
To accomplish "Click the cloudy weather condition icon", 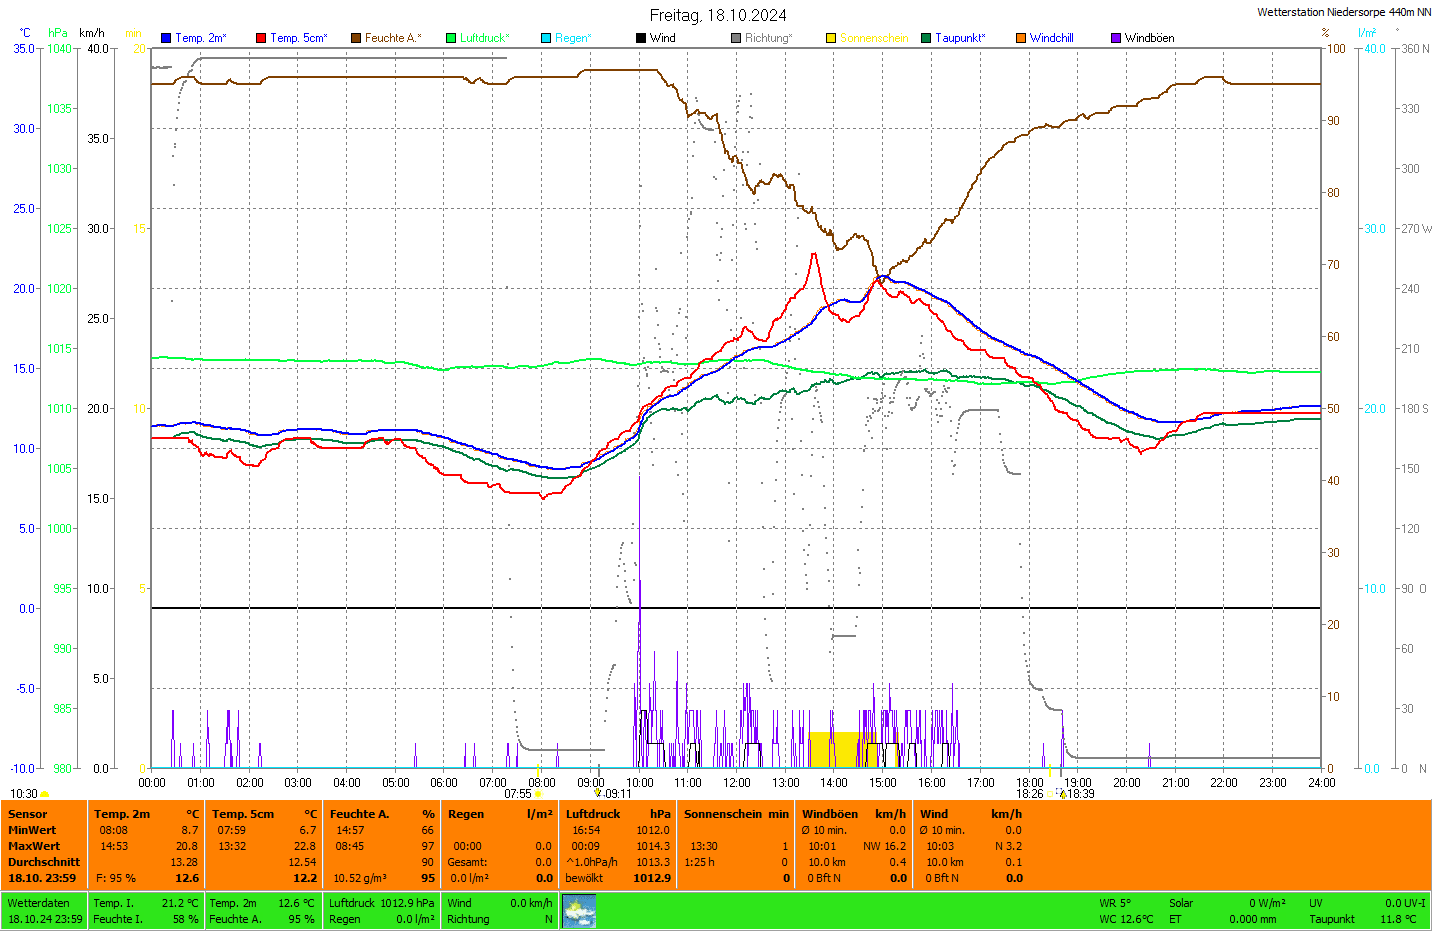I will 579,911.
